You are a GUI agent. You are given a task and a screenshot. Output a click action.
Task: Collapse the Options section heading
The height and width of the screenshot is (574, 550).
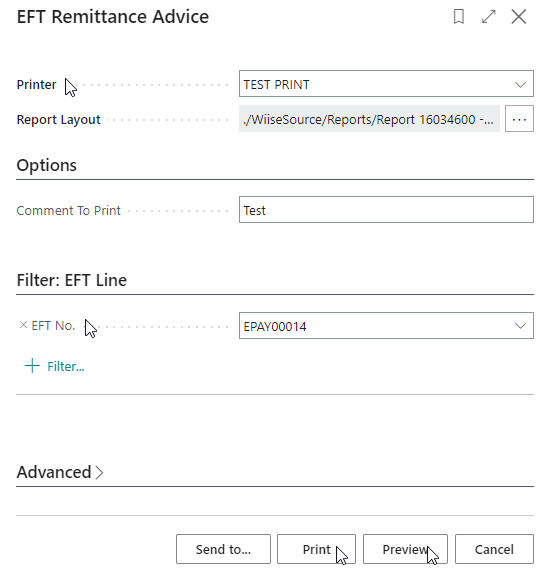[47, 165]
